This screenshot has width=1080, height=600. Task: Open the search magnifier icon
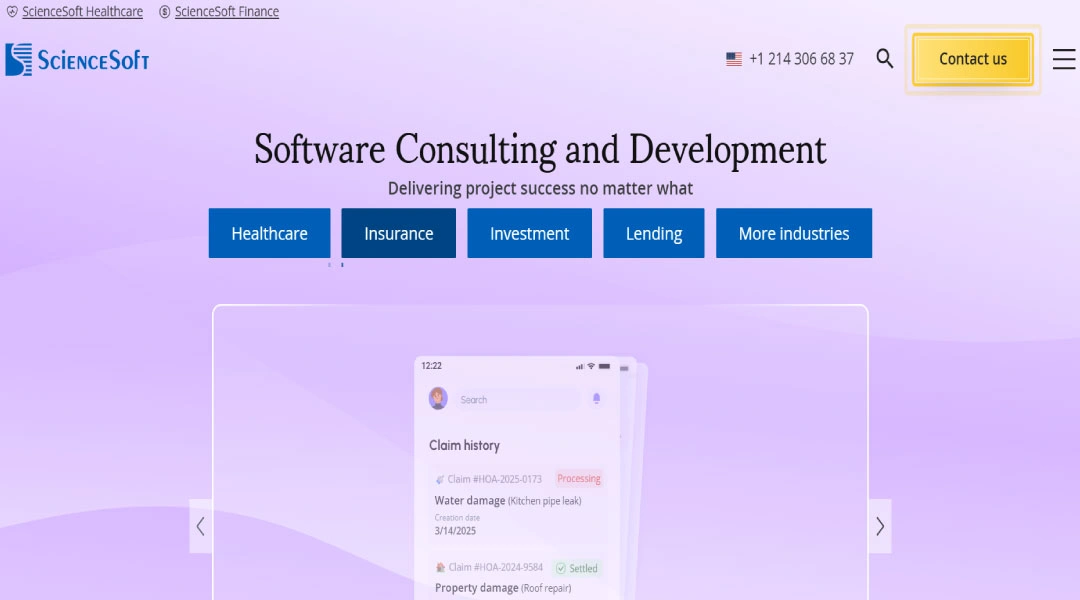[884, 59]
